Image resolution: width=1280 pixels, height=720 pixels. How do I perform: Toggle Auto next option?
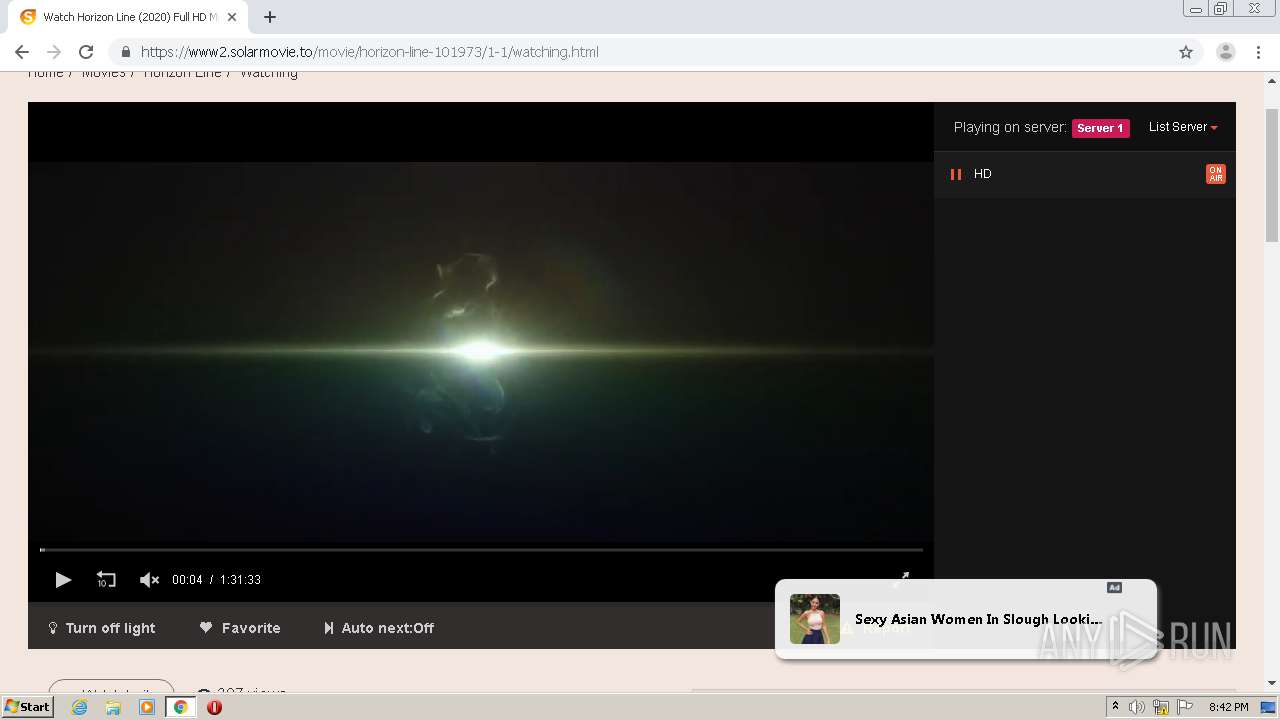click(x=379, y=628)
